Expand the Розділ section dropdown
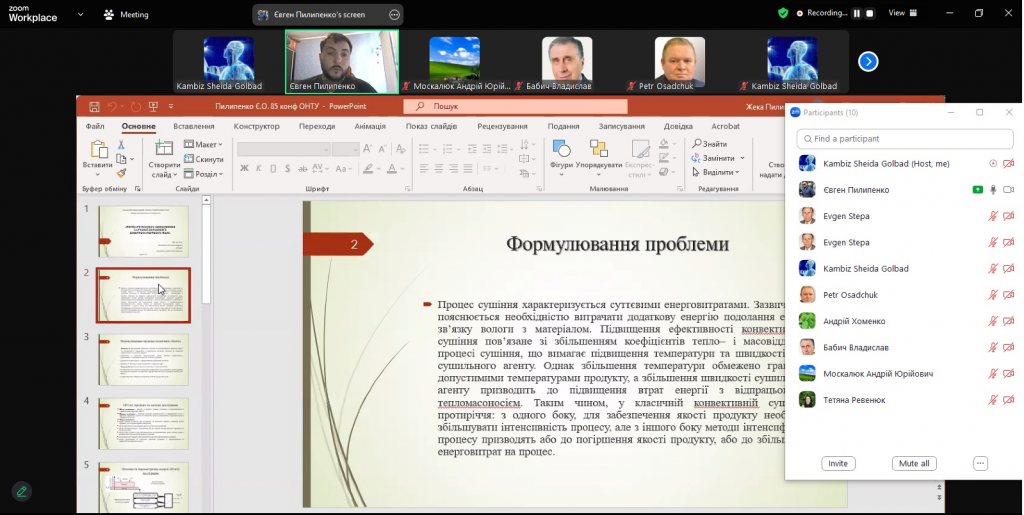The height and width of the screenshot is (515, 1024). point(204,174)
